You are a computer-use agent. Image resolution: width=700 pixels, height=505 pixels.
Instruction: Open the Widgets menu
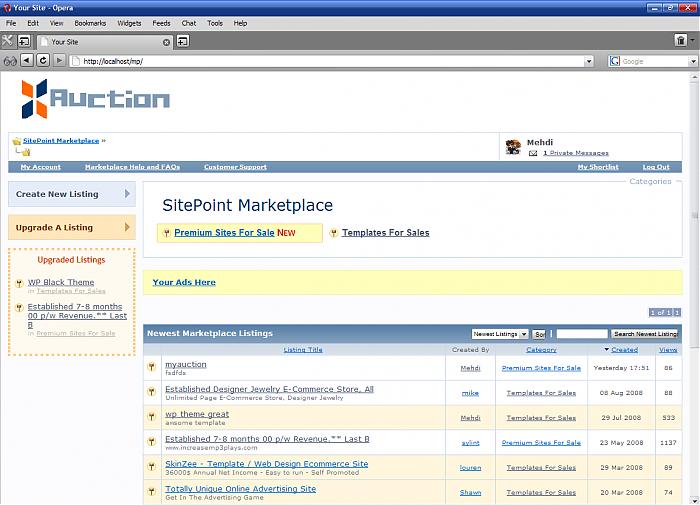coord(129,22)
